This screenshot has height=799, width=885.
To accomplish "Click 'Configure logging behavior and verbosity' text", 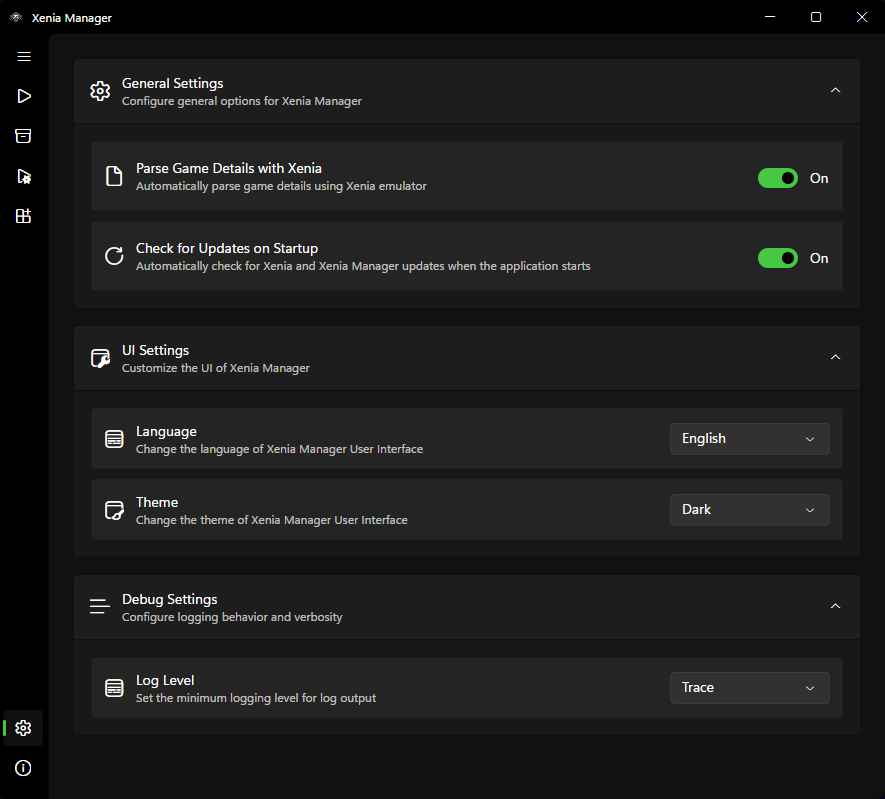I will click(x=232, y=617).
